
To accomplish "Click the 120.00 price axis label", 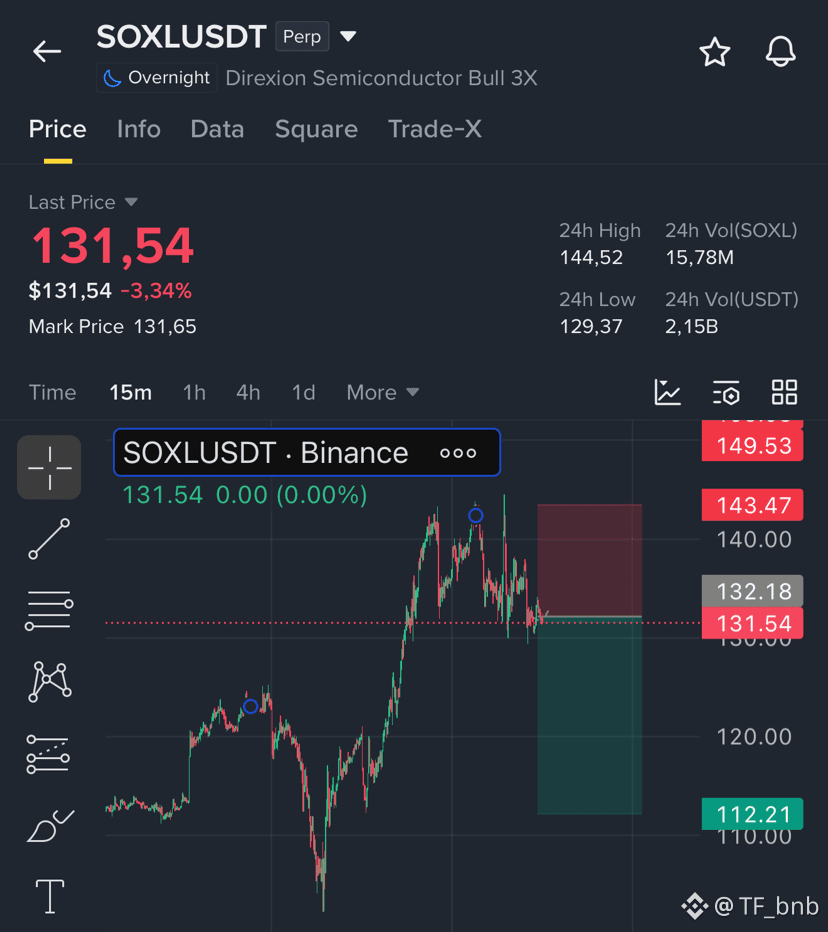I will [754, 736].
